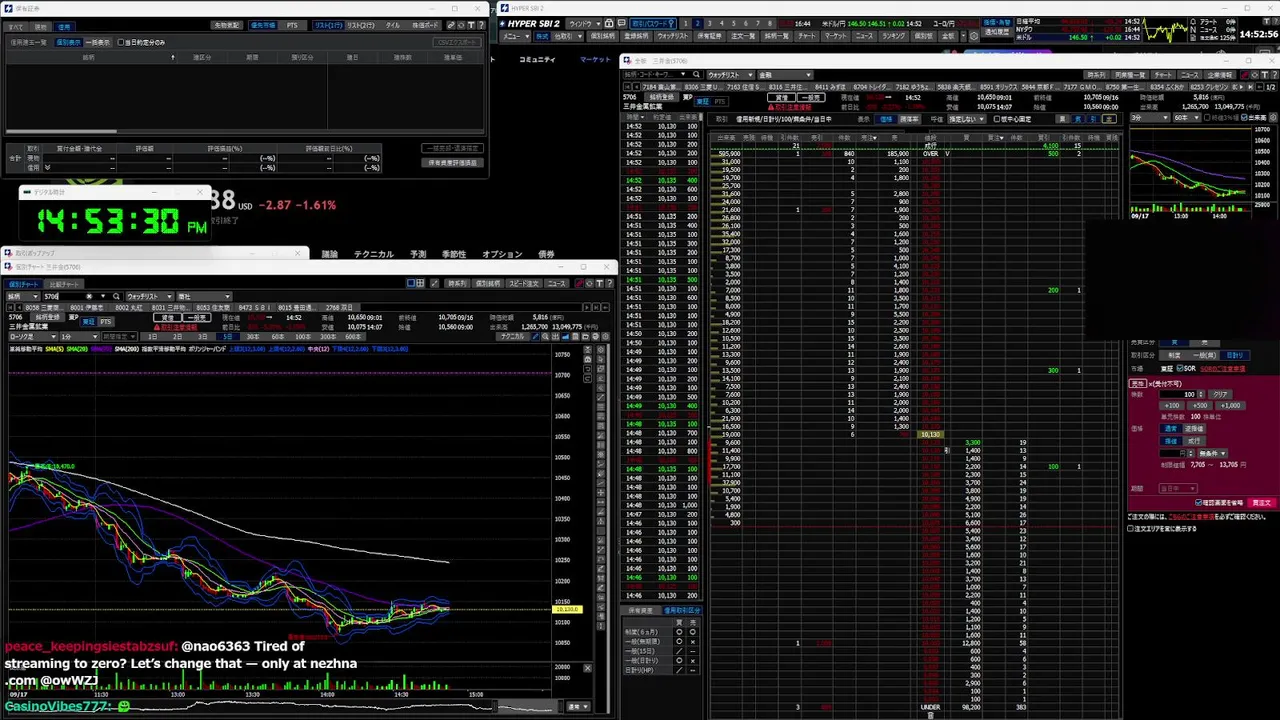
Task: Switch to workspace 2 in HYPER SBI 2
Action: pos(698,23)
